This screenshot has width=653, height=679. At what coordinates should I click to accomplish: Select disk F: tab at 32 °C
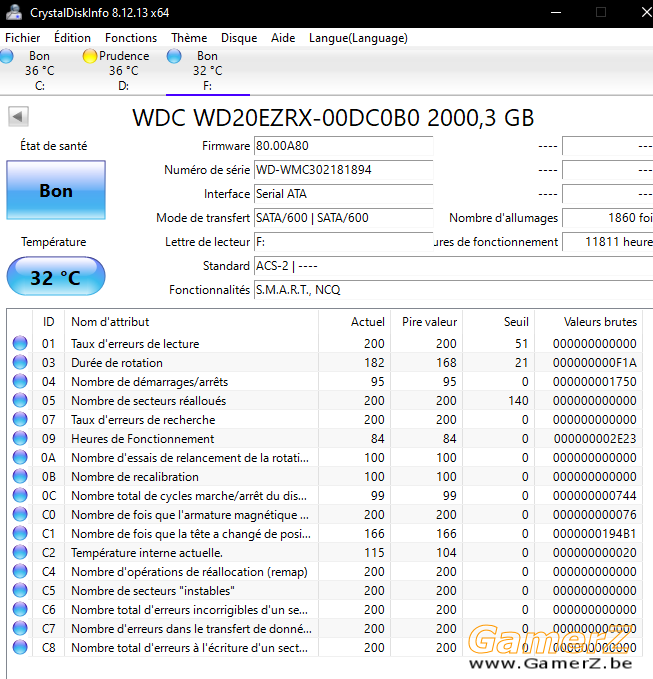pos(208,71)
